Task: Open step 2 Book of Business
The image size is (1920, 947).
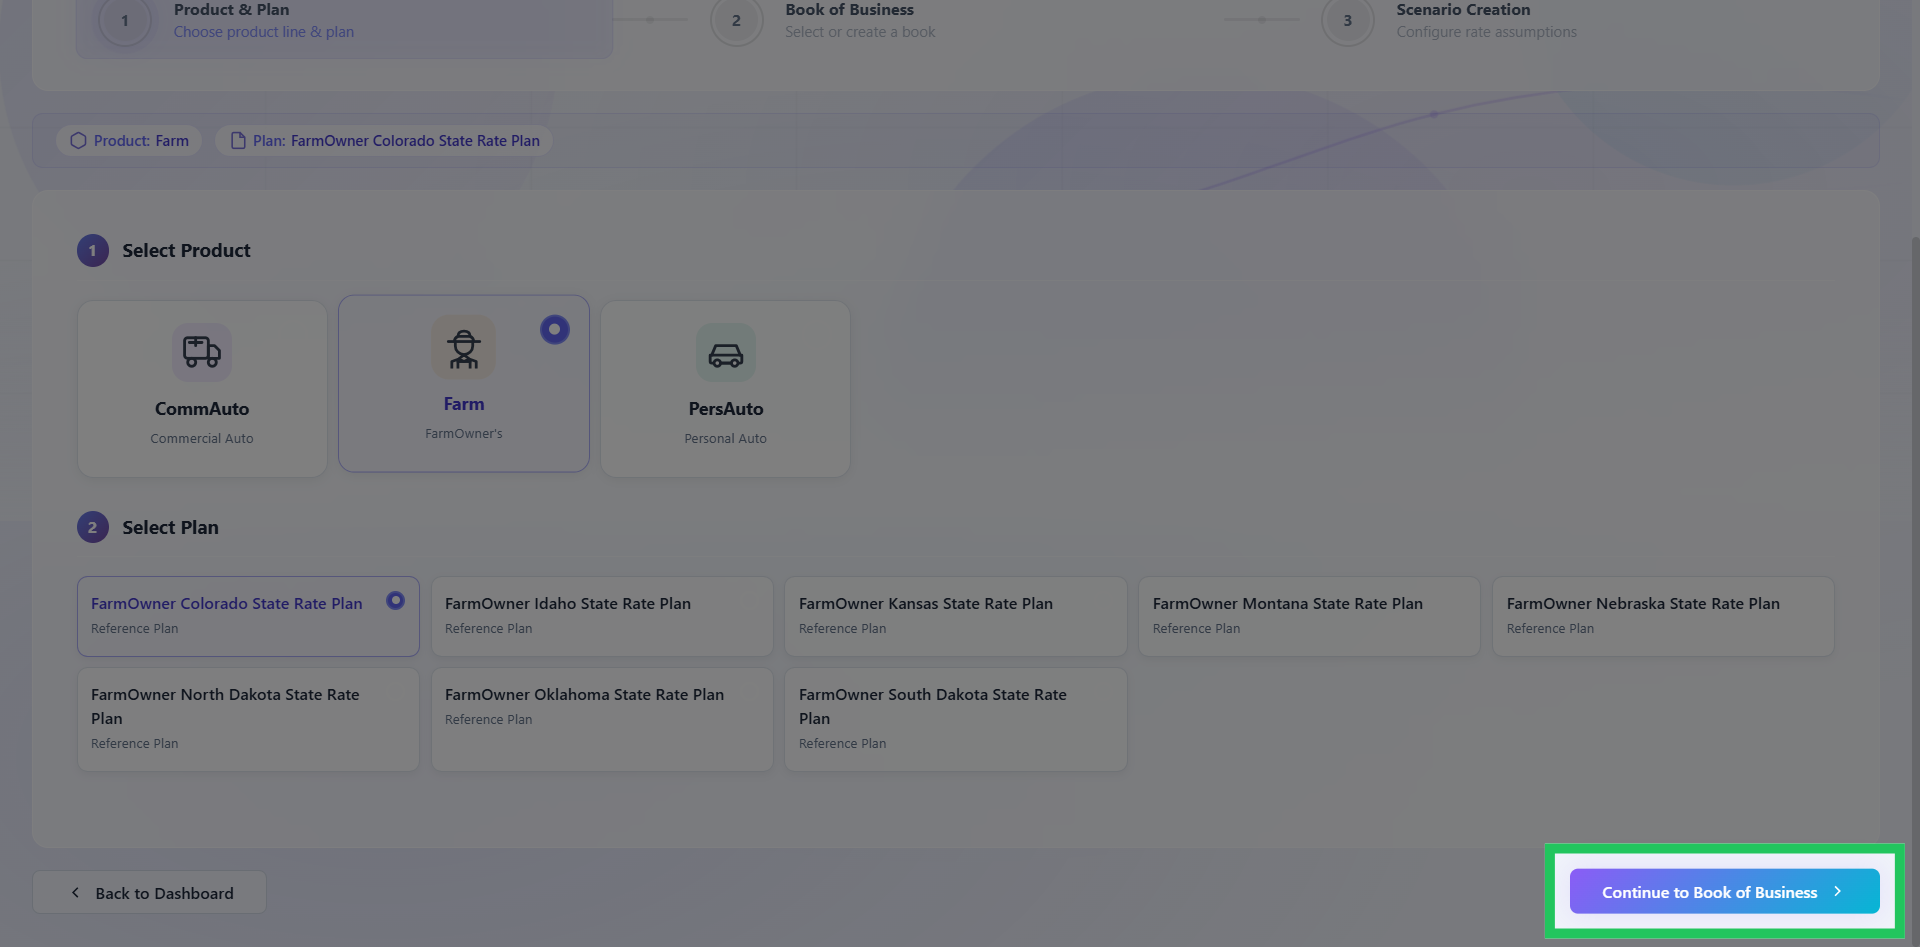Action: click(823, 21)
